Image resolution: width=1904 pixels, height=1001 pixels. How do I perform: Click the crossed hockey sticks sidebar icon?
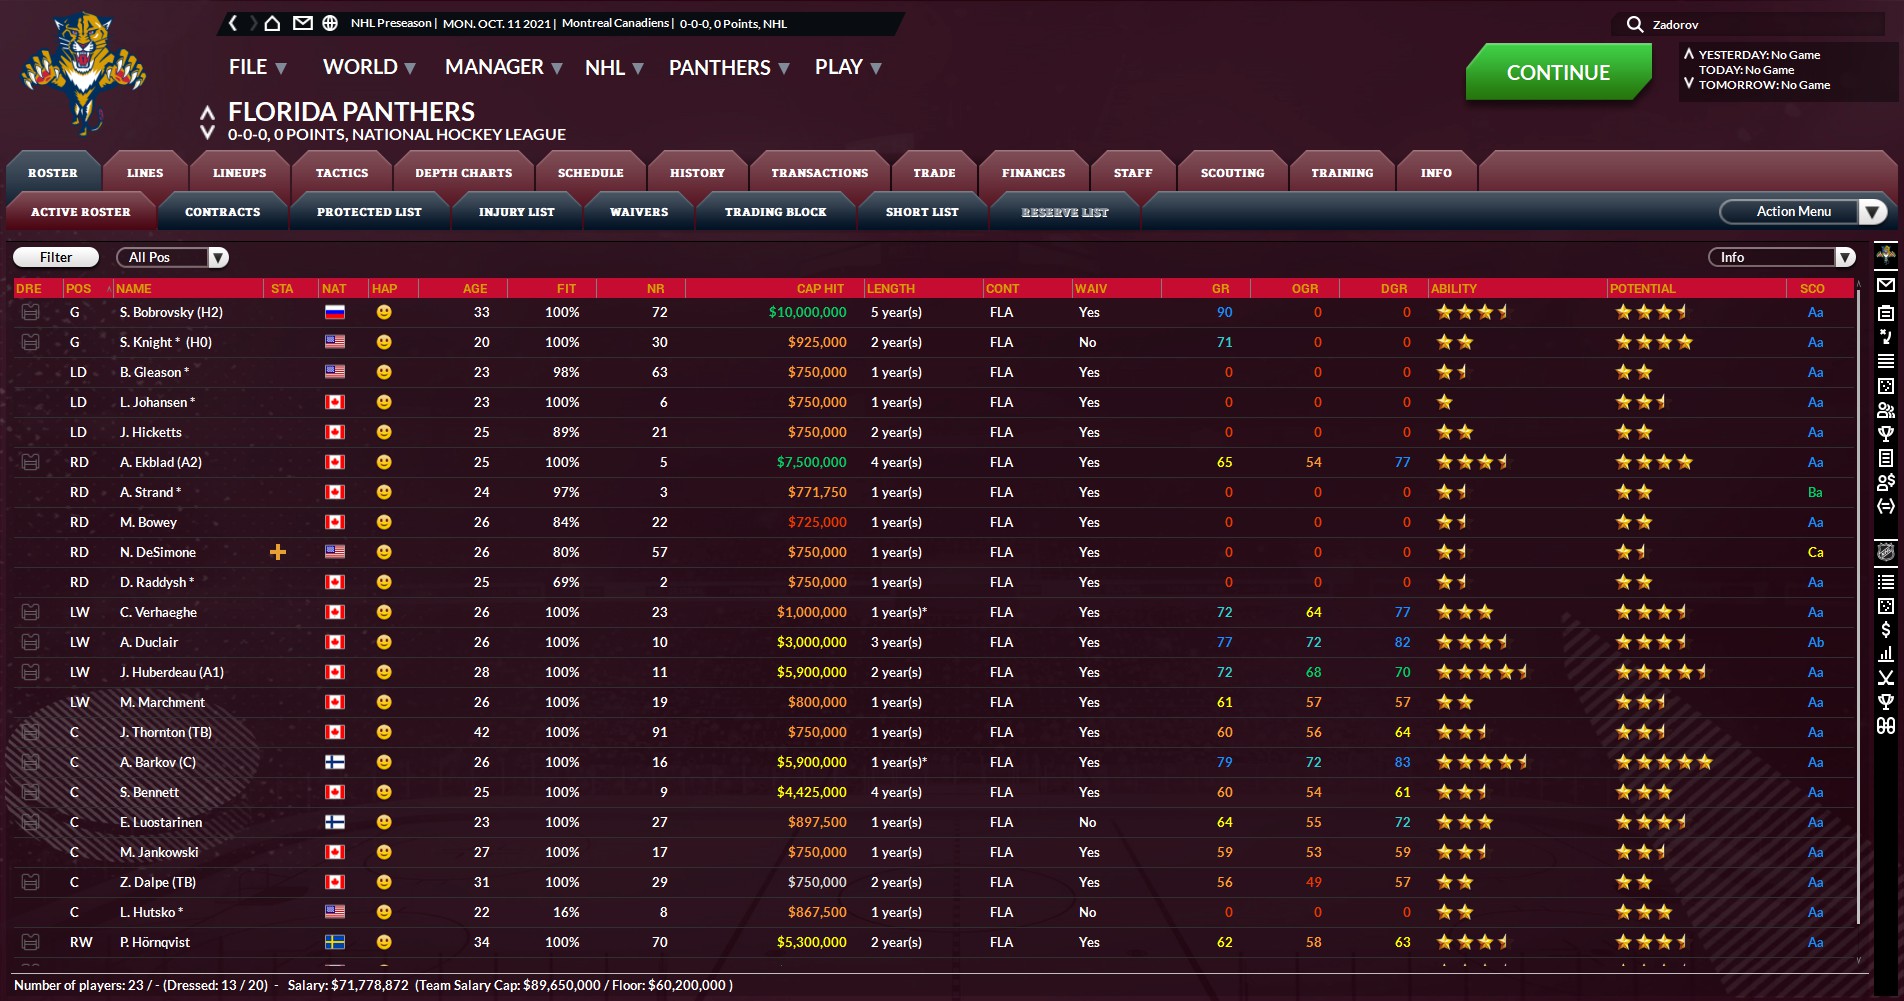coord(1885,677)
